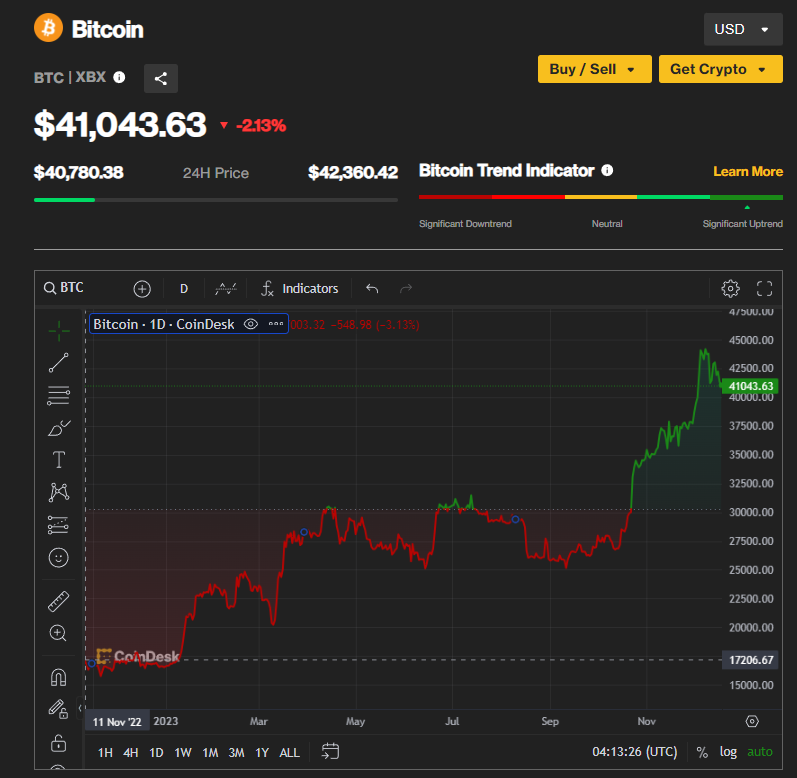Viewport: 797px width, 778px height.
Task: Toggle stay in drawing mode
Action: [x=58, y=709]
